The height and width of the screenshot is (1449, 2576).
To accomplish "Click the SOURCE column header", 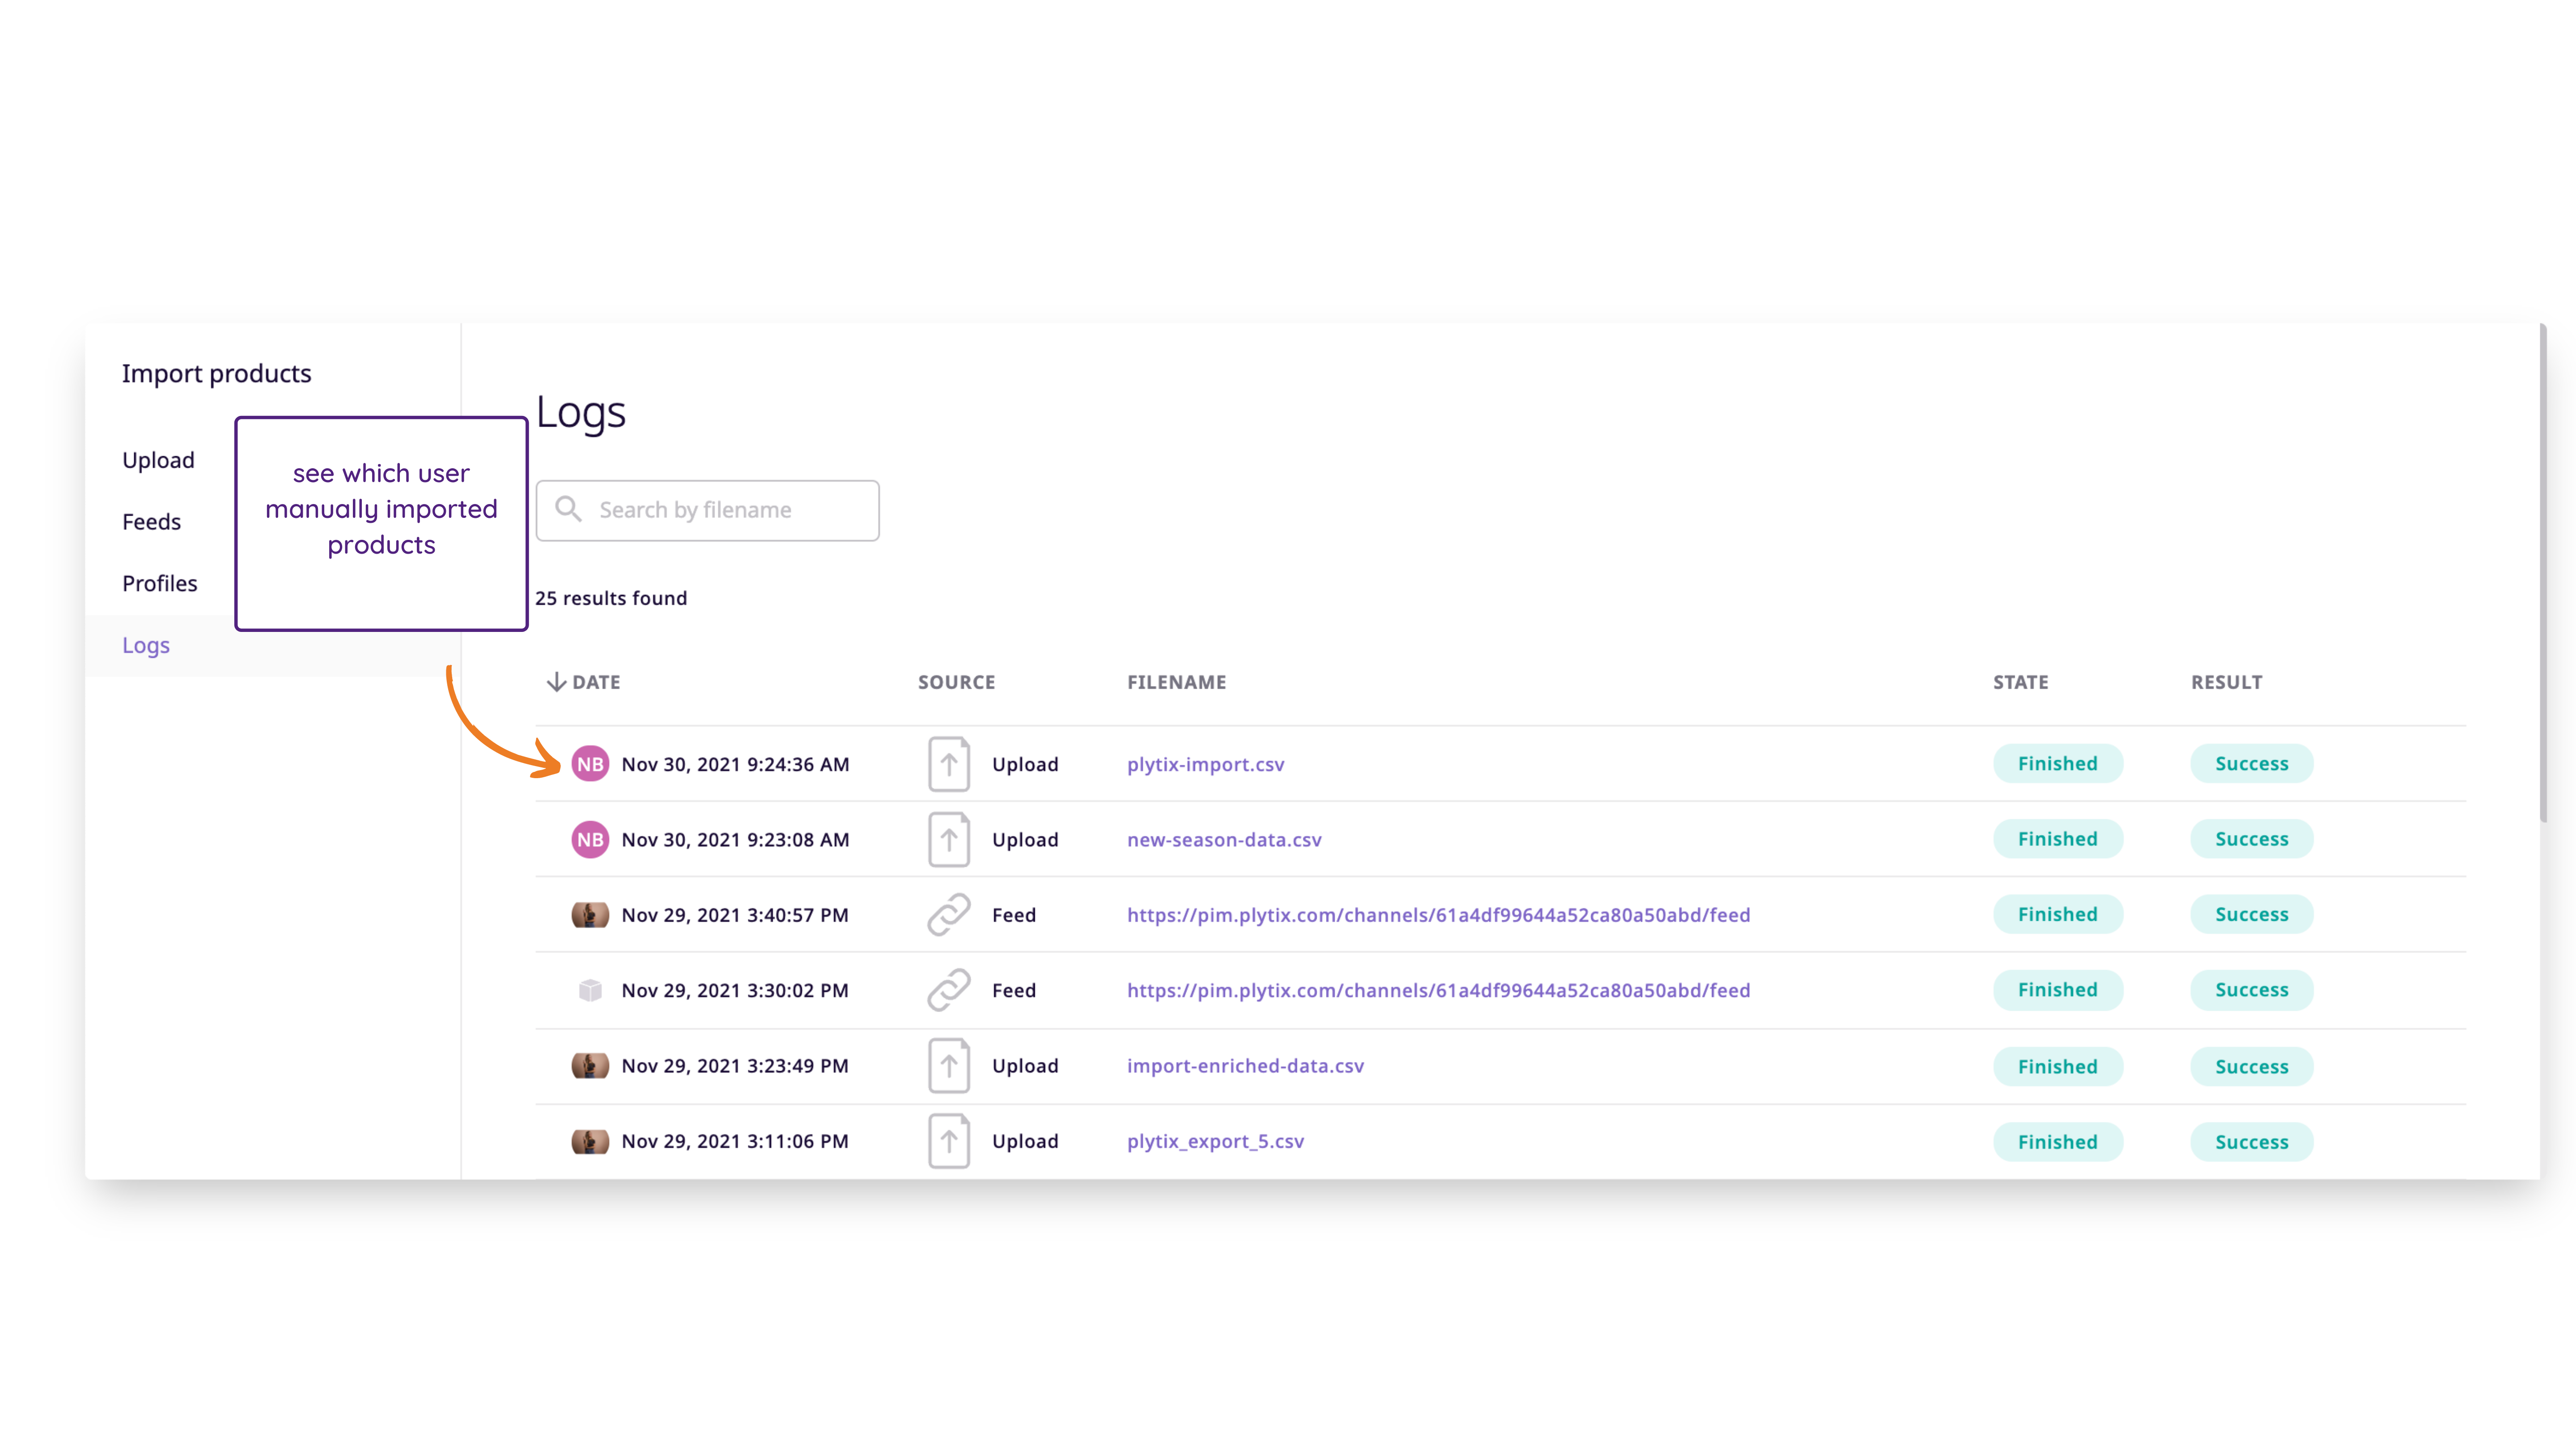I will [x=956, y=682].
